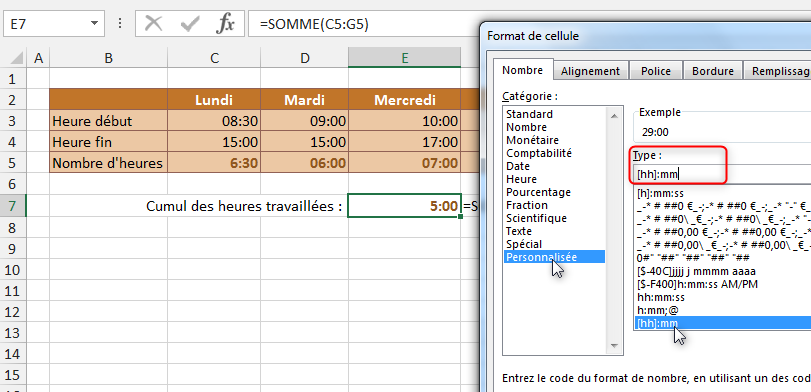Click the Mercredi header cell

pyautogui.click(x=404, y=99)
